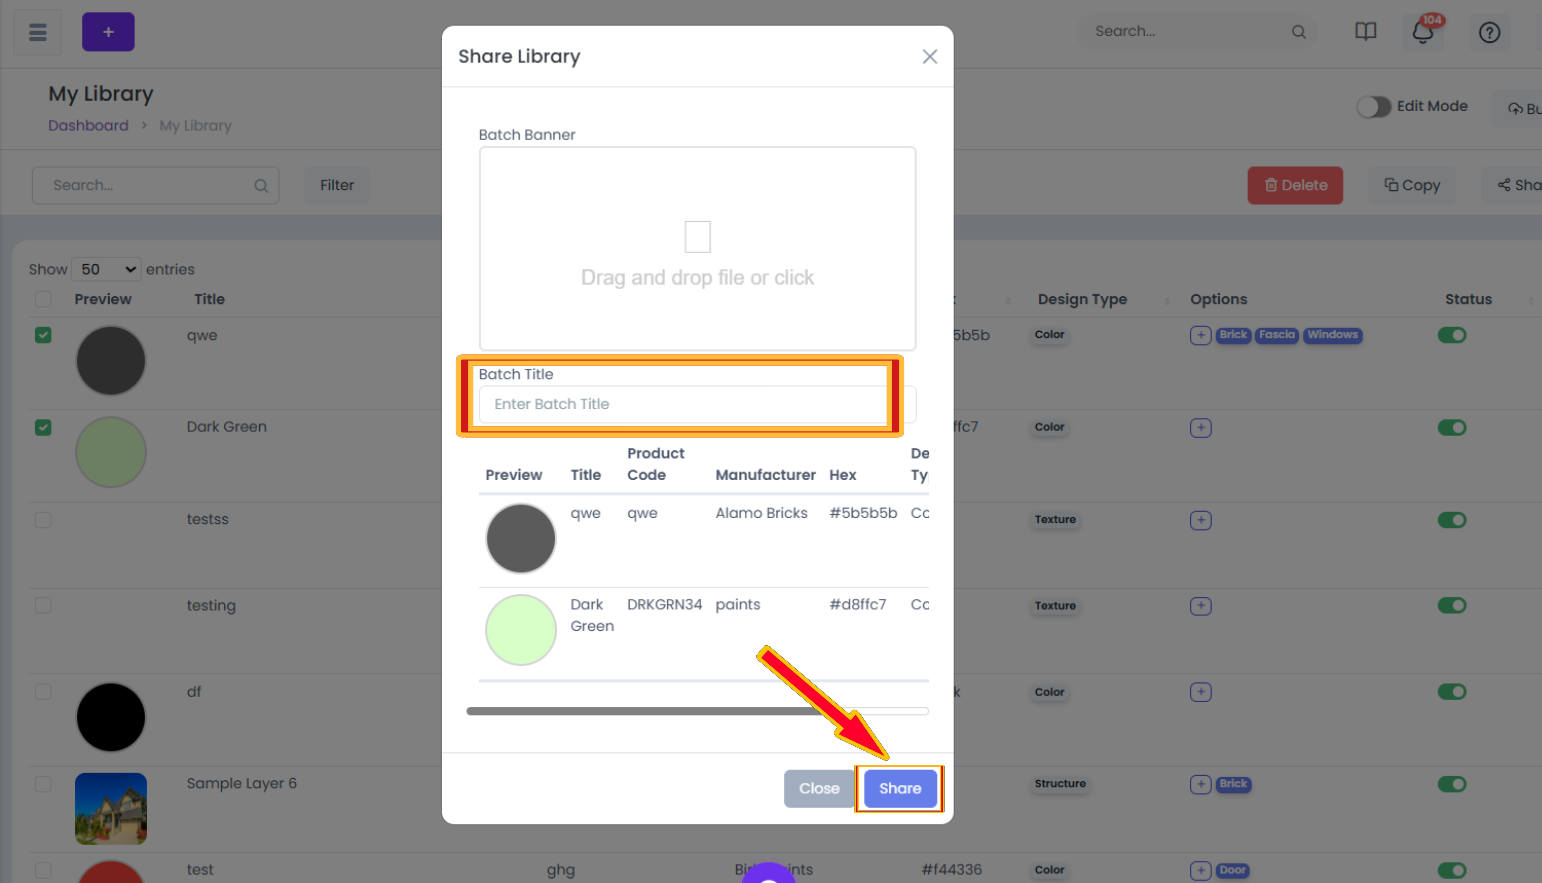Click the Filter button
The width and height of the screenshot is (1542, 883).
[x=337, y=185]
